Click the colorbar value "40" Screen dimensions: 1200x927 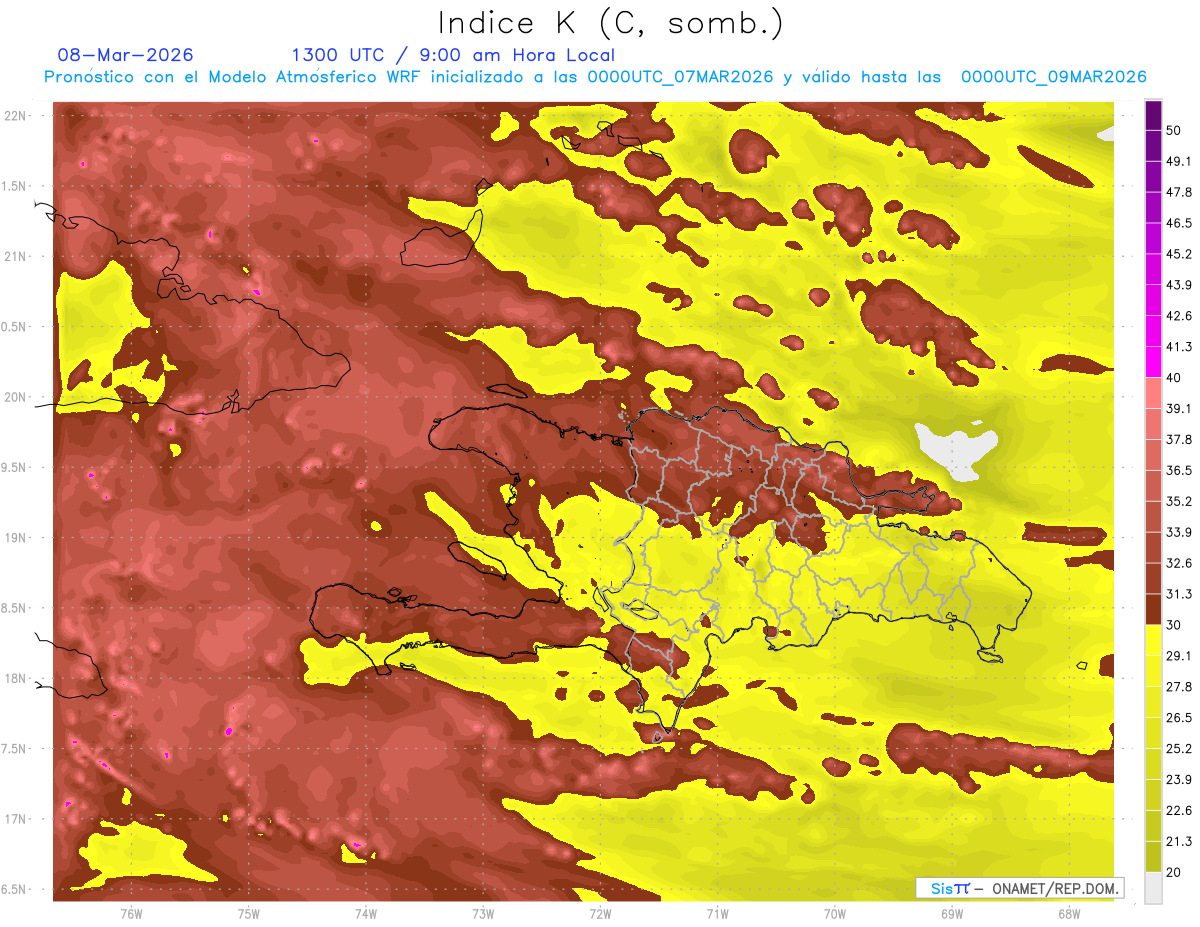[x=1175, y=377]
